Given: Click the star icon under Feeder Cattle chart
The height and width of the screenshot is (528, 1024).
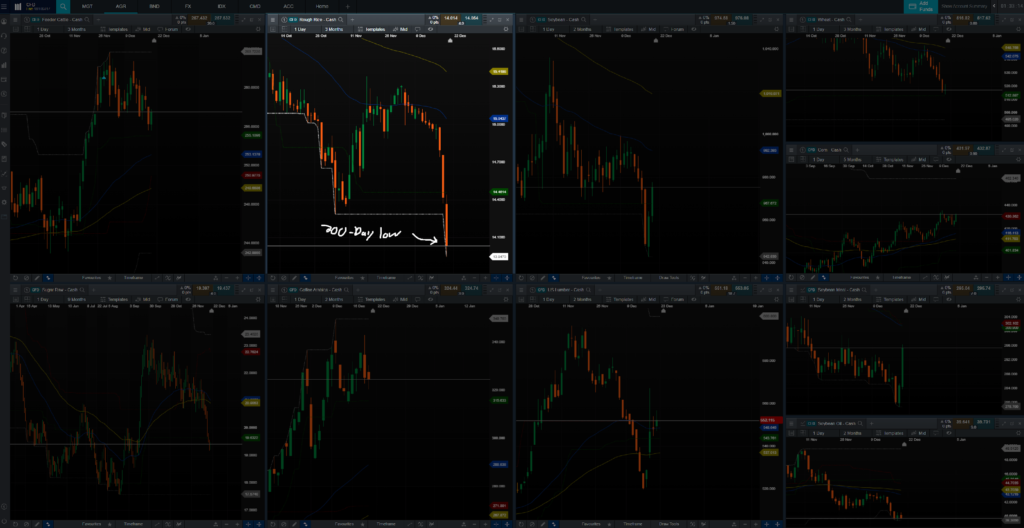Looking at the screenshot, I should click(x=110, y=278).
